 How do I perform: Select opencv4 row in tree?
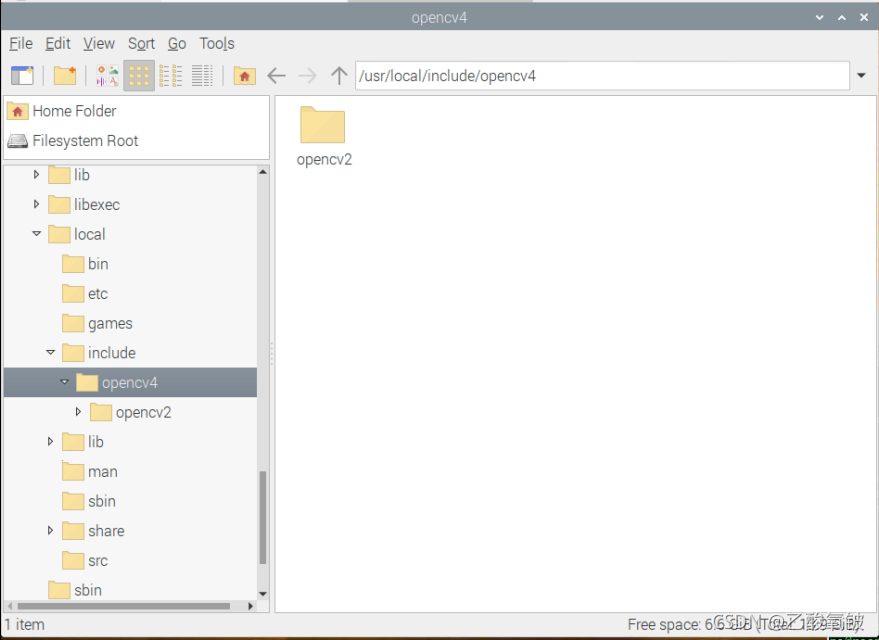point(130,383)
